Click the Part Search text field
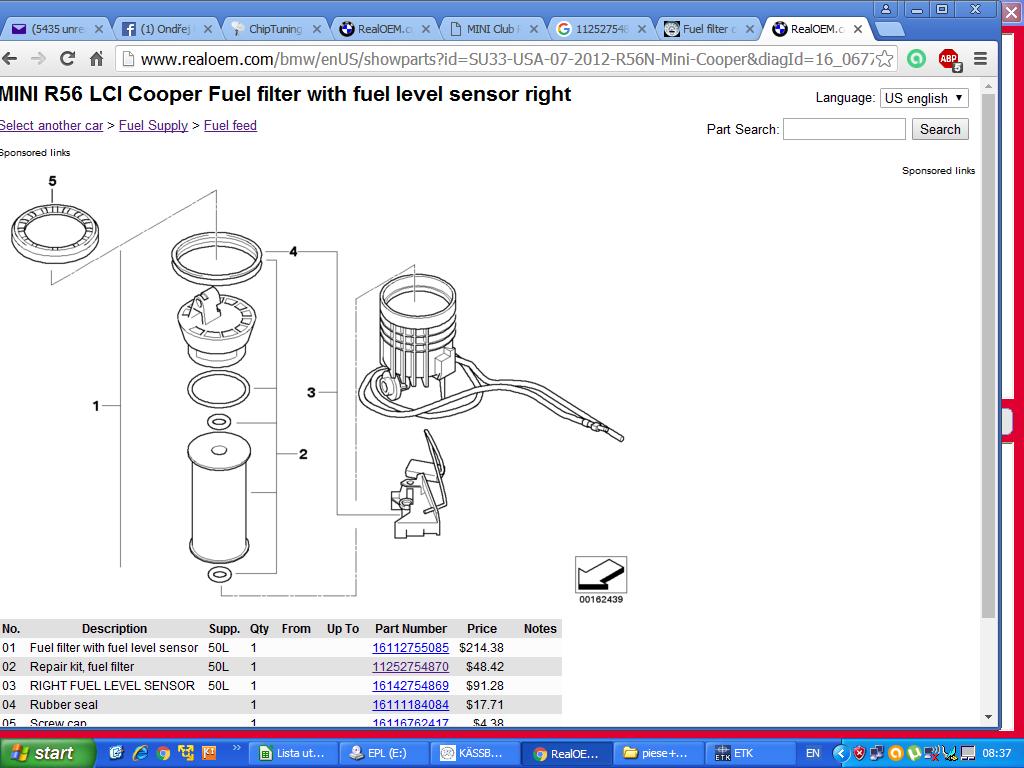 843,129
